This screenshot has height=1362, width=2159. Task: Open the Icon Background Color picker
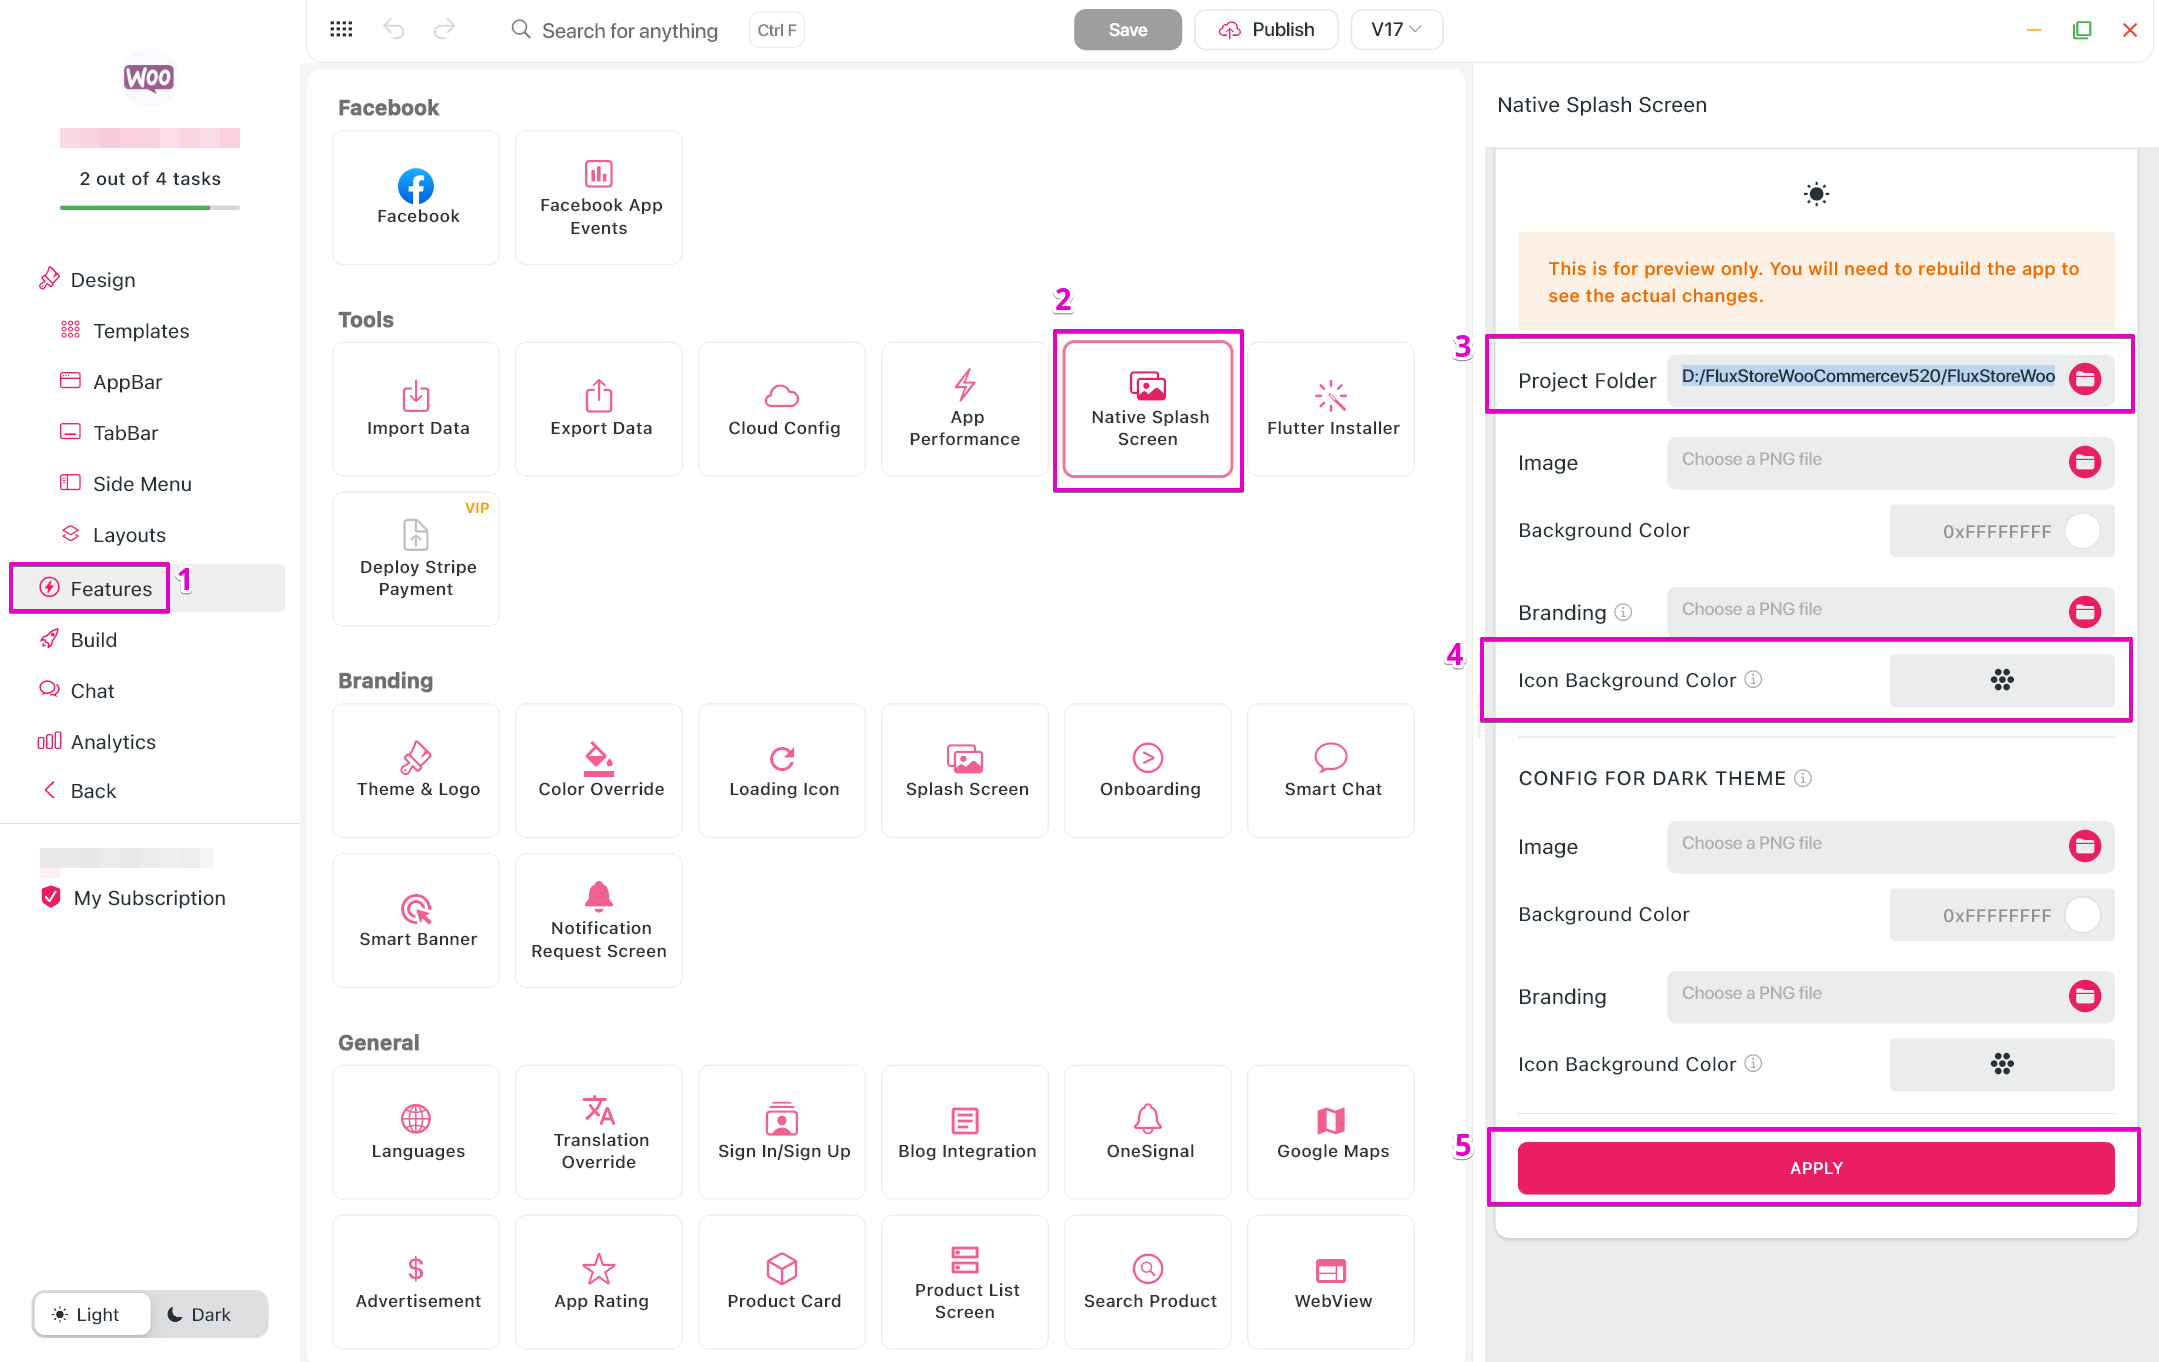click(x=2001, y=680)
